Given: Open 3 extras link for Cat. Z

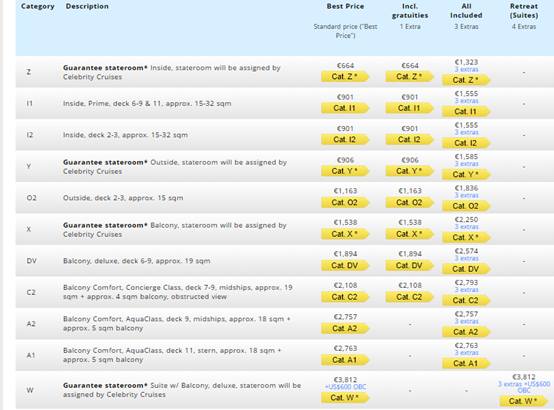Looking at the screenshot, I should coord(466,69).
